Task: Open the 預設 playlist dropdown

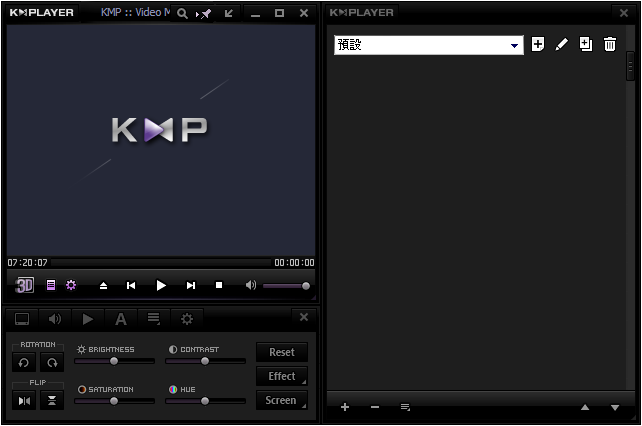Action: tap(515, 46)
